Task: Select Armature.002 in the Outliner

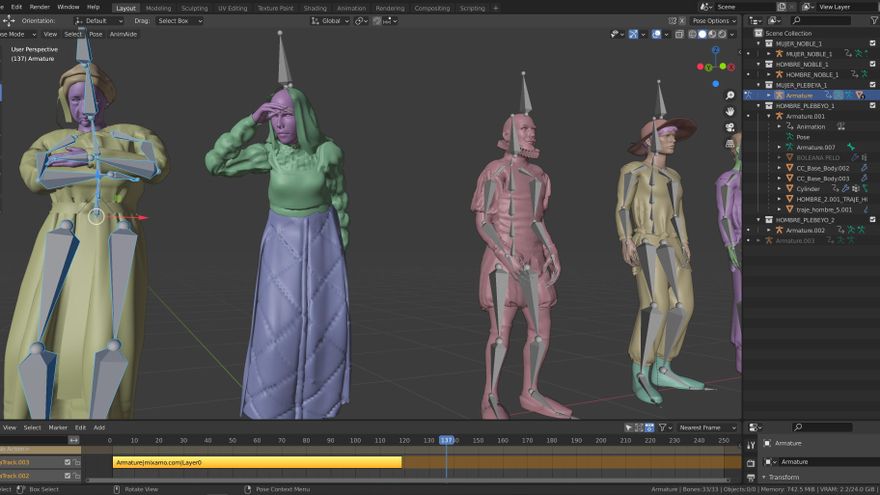Action: click(805, 230)
